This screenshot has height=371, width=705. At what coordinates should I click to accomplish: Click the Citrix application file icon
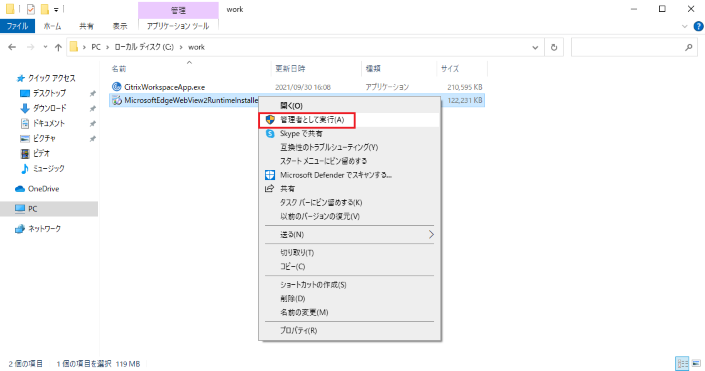coord(116,87)
